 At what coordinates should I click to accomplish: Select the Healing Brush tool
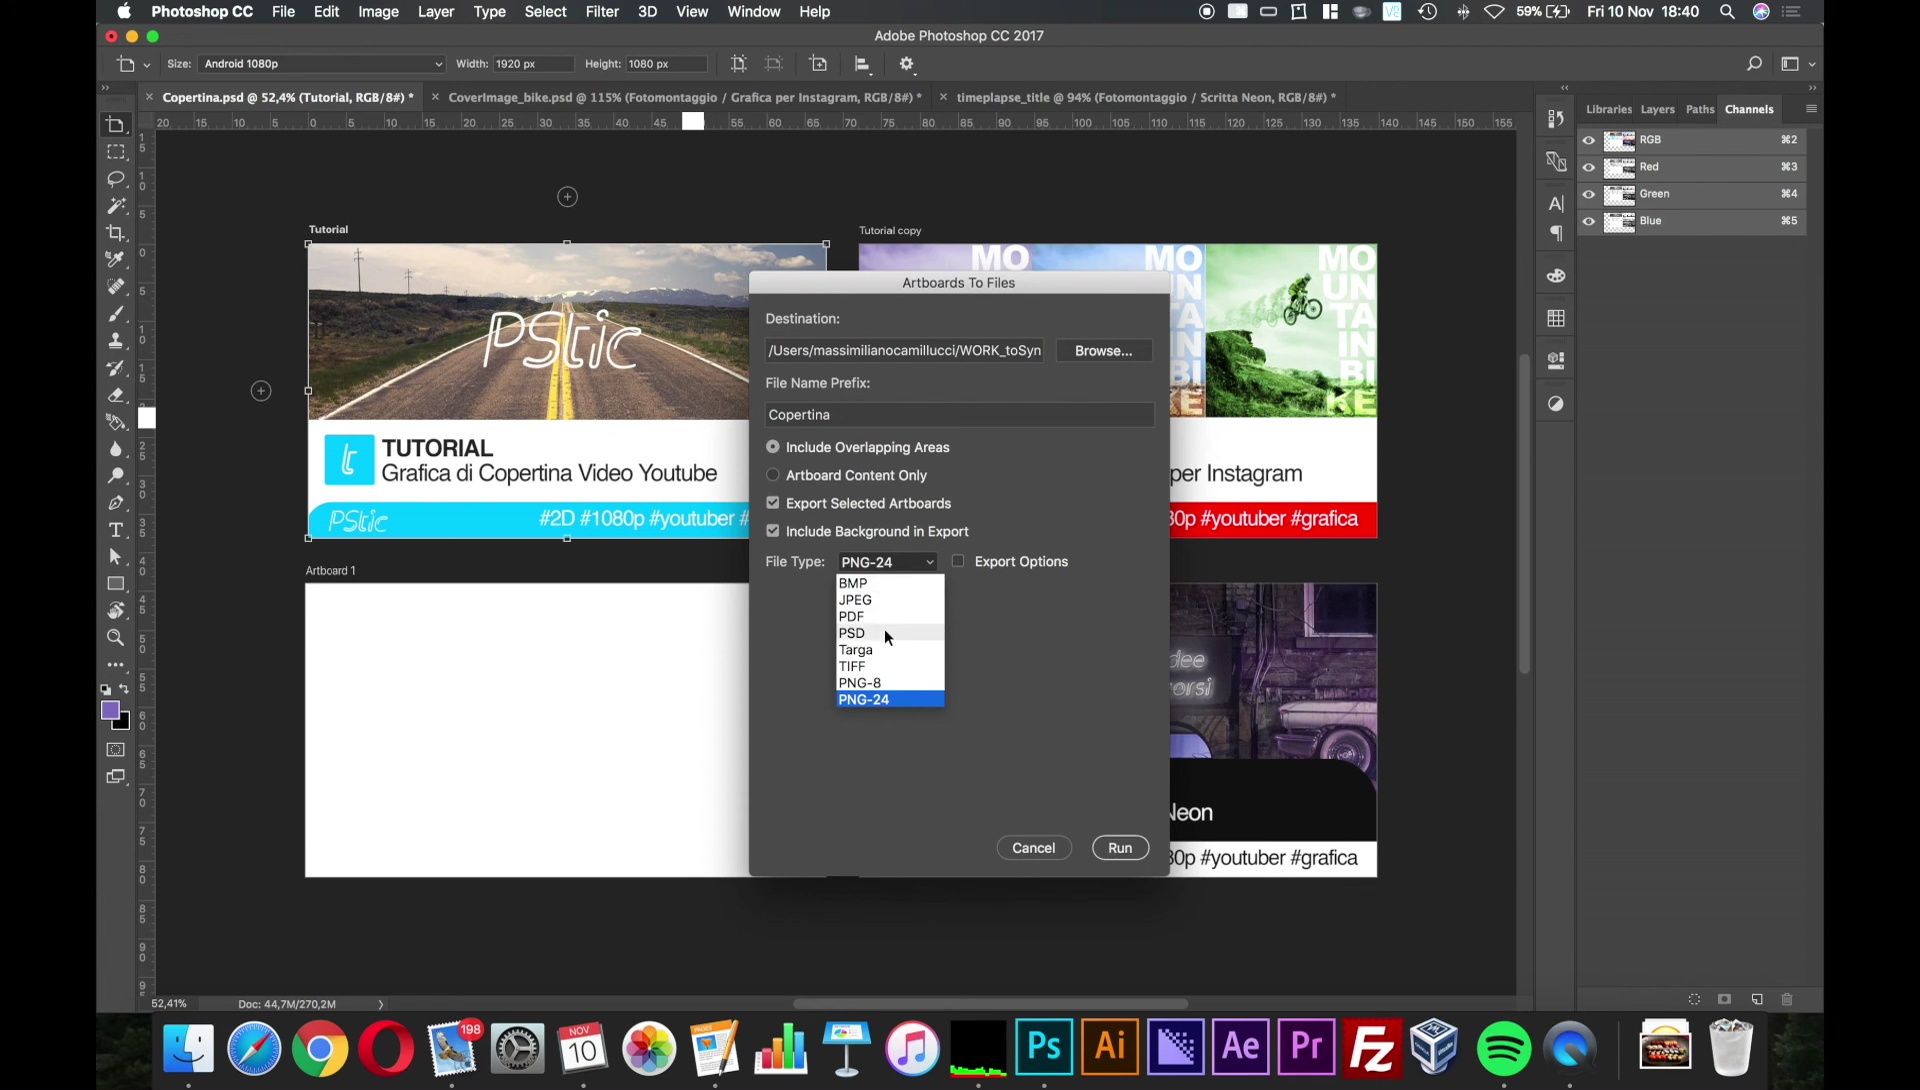[116, 287]
